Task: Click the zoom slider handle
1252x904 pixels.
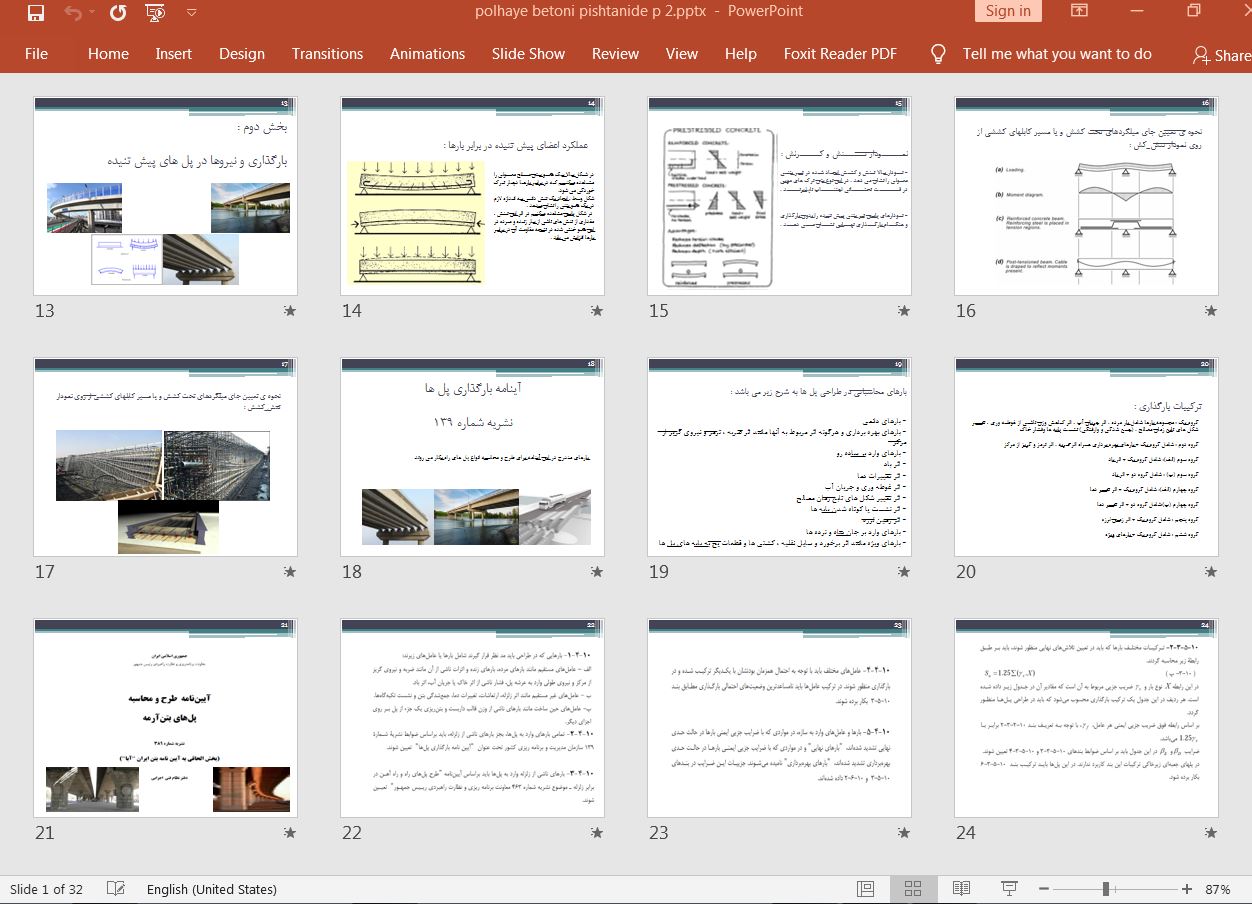Action: pyautogui.click(x=1106, y=889)
